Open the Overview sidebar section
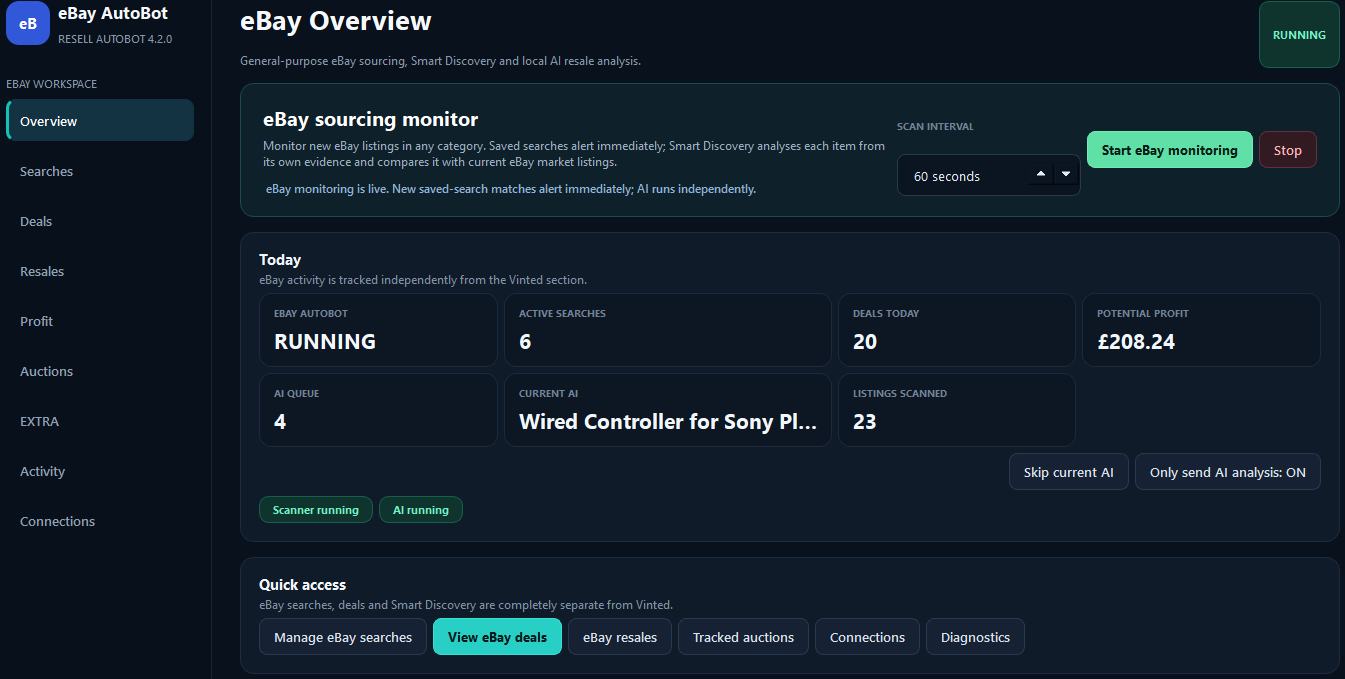 pyautogui.click(x=100, y=121)
